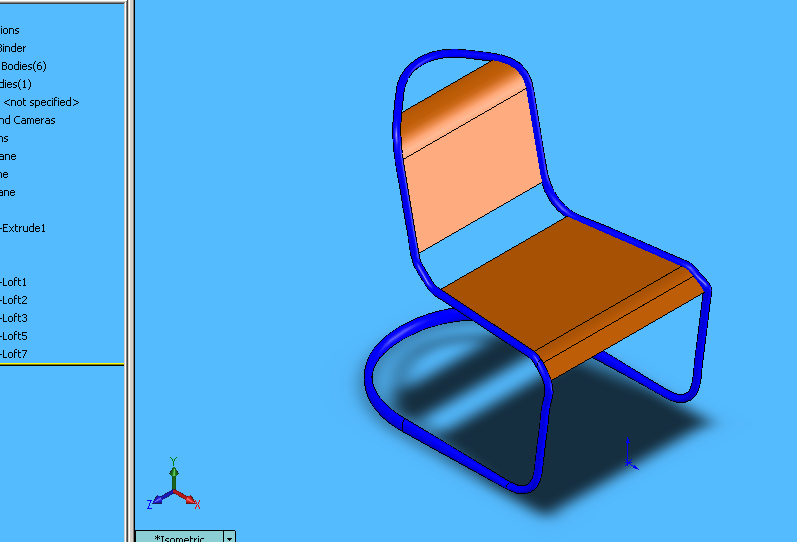The image size is (797, 542).
Task: Select the Surface-Loft1 feature row
Action: point(13,282)
